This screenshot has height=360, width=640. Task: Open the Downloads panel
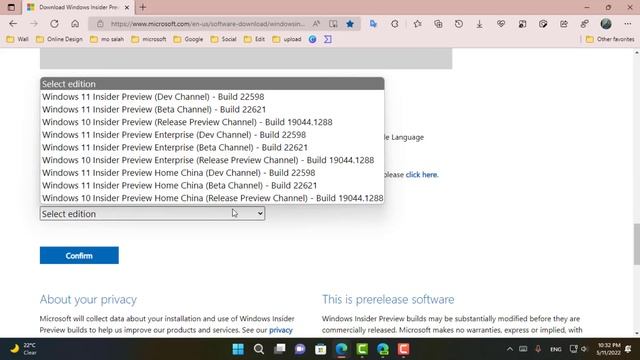pyautogui.click(x=480, y=24)
